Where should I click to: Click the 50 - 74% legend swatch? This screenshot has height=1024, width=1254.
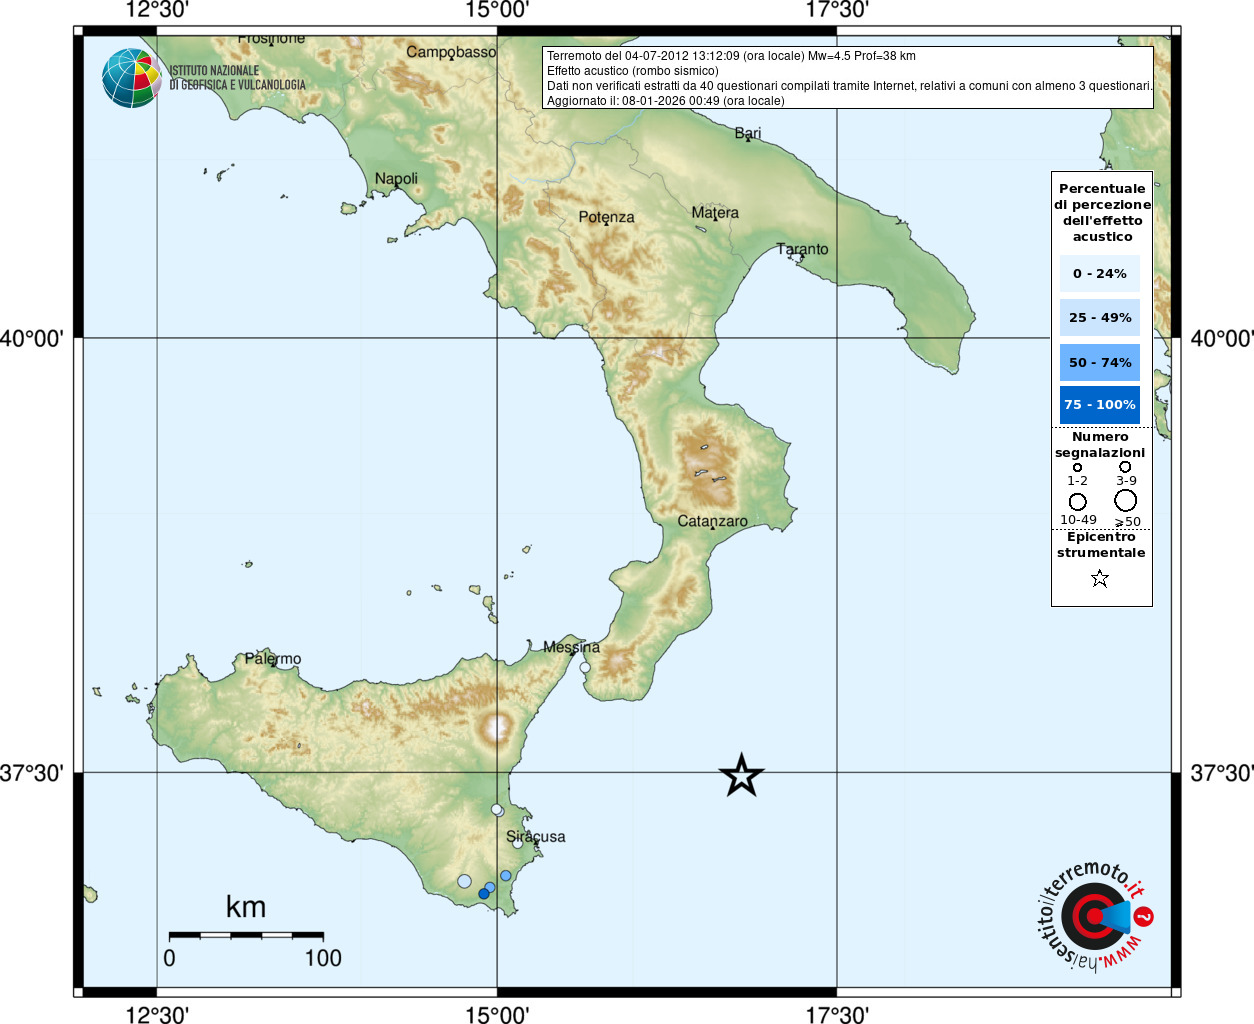pos(1100,362)
